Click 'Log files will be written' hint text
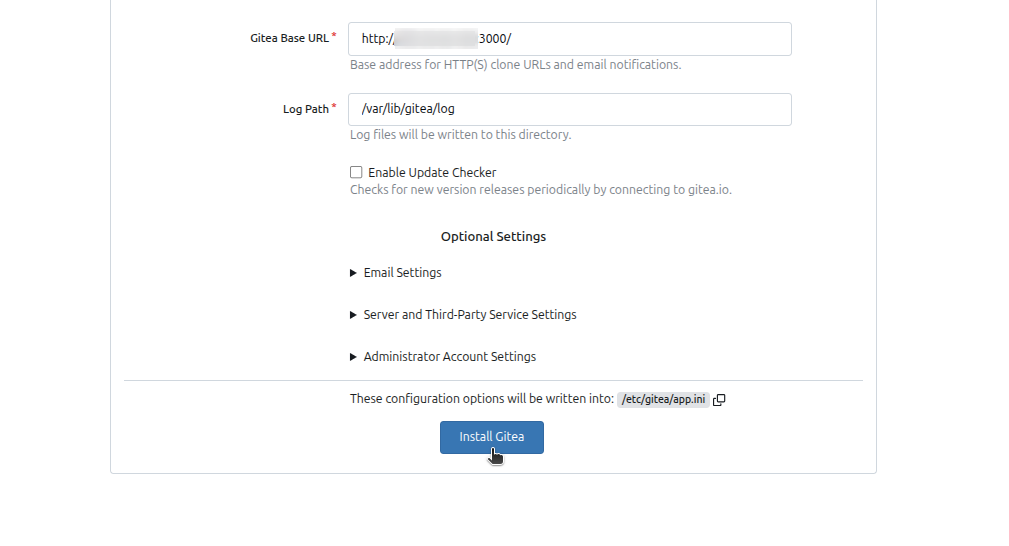This screenshot has height=546, width=1009. click(461, 135)
